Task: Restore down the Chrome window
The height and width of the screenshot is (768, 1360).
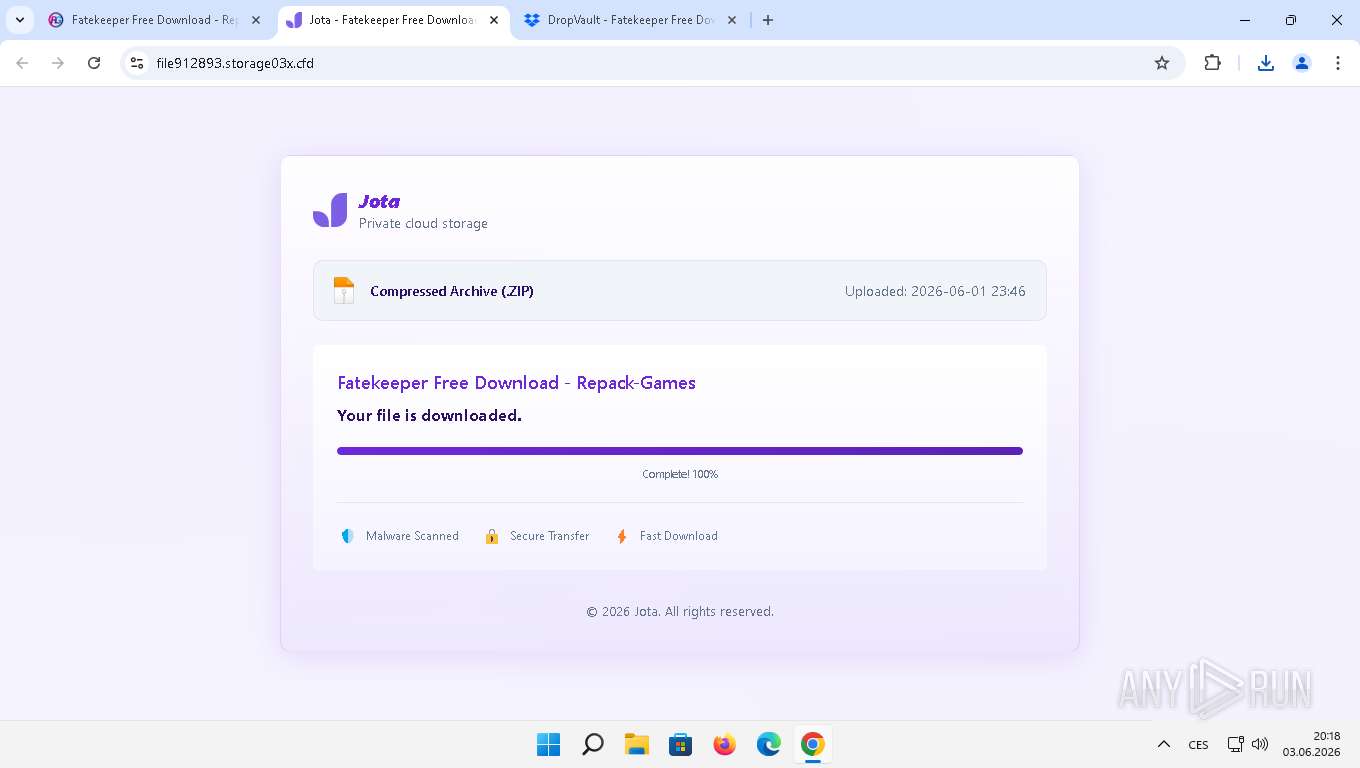Action: [1291, 20]
